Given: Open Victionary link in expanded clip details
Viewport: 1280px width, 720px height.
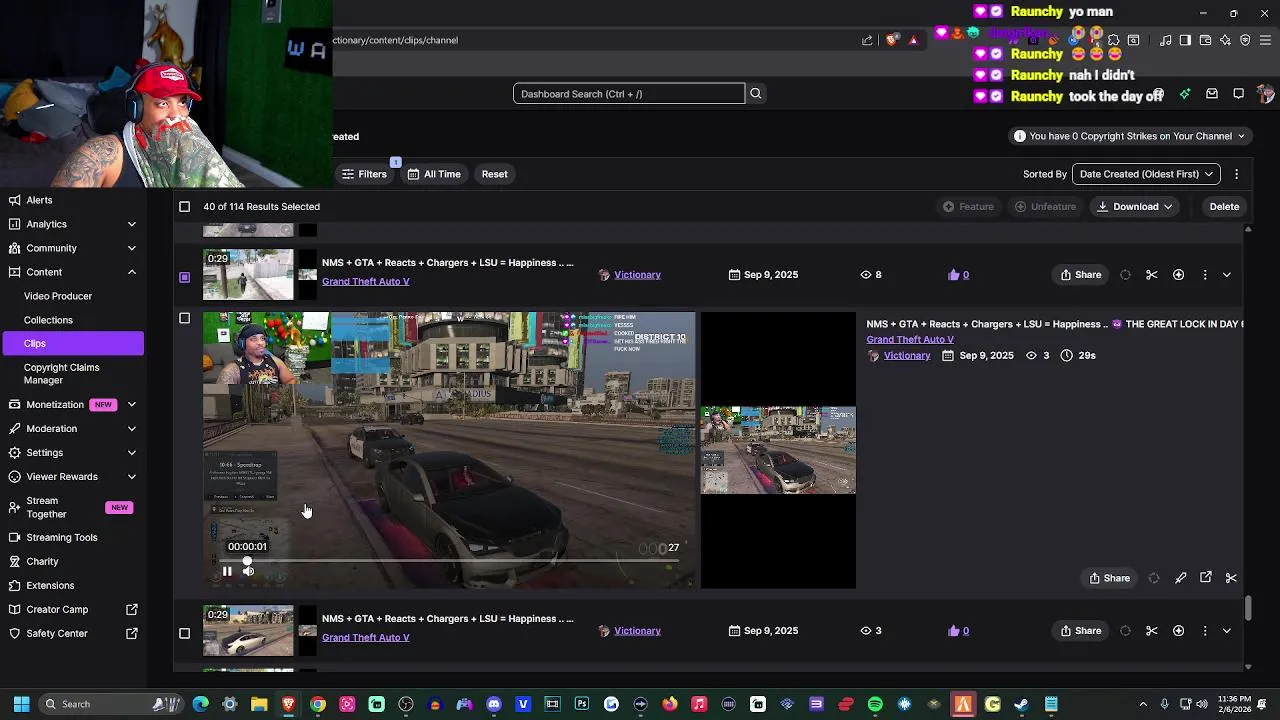Looking at the screenshot, I should [x=907, y=356].
